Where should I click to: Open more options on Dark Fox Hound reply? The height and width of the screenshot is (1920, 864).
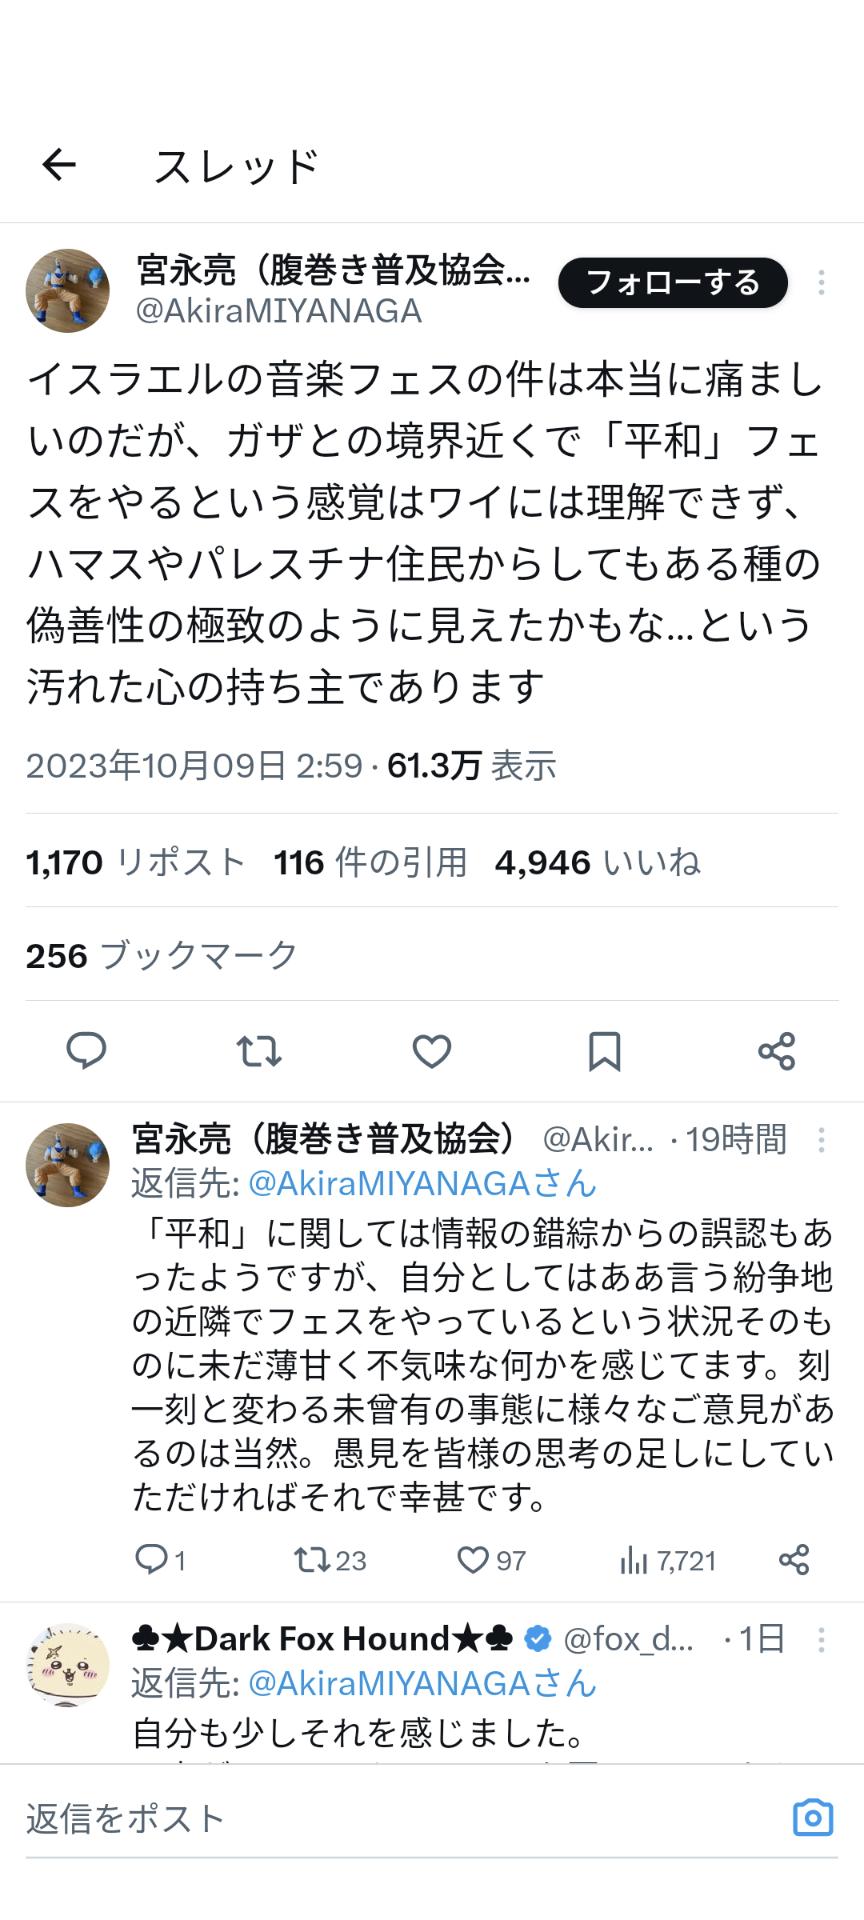821,1639
